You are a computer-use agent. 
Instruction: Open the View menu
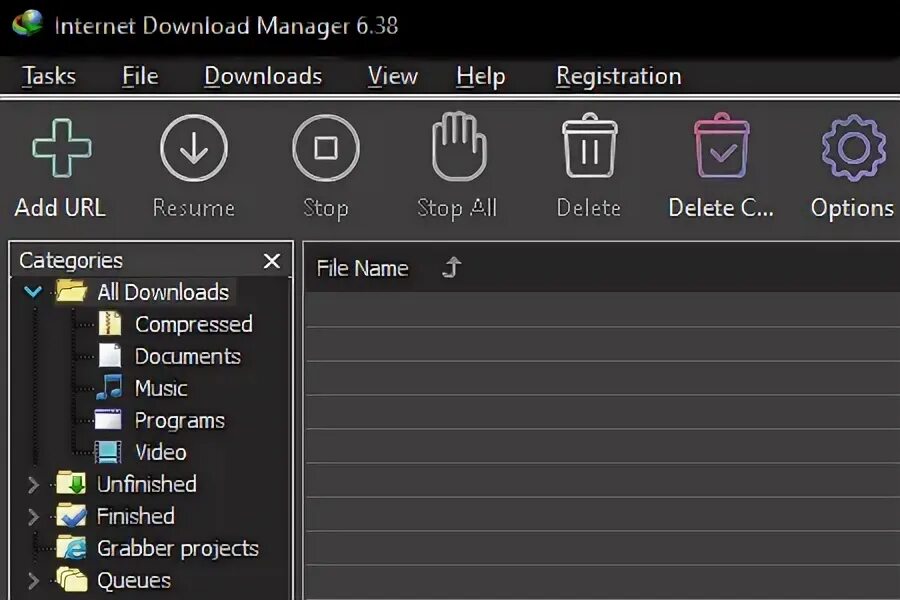tap(393, 76)
